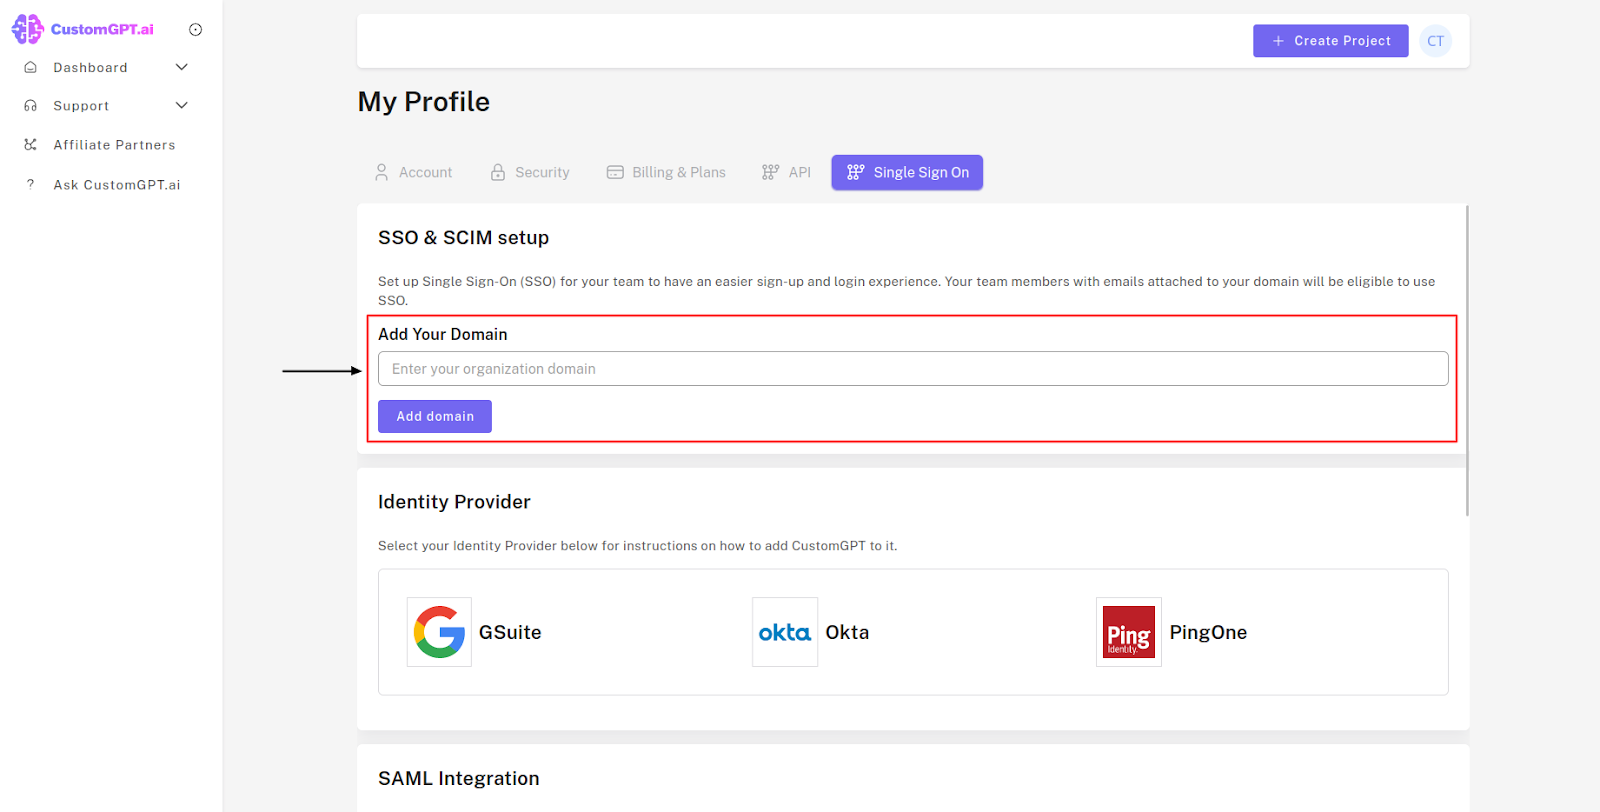Switch to the Account tab
This screenshot has height=812, width=1600.
413,172
